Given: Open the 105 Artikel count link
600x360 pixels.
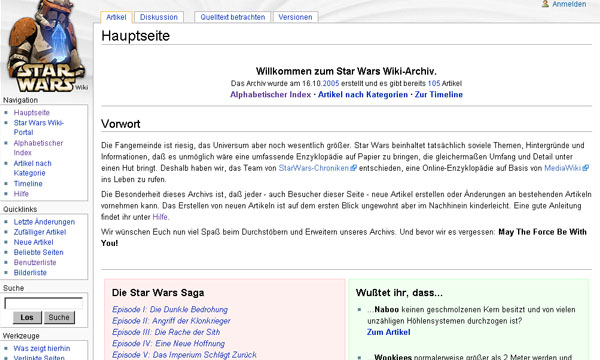Looking at the screenshot, I should pyautogui.click(x=434, y=83).
